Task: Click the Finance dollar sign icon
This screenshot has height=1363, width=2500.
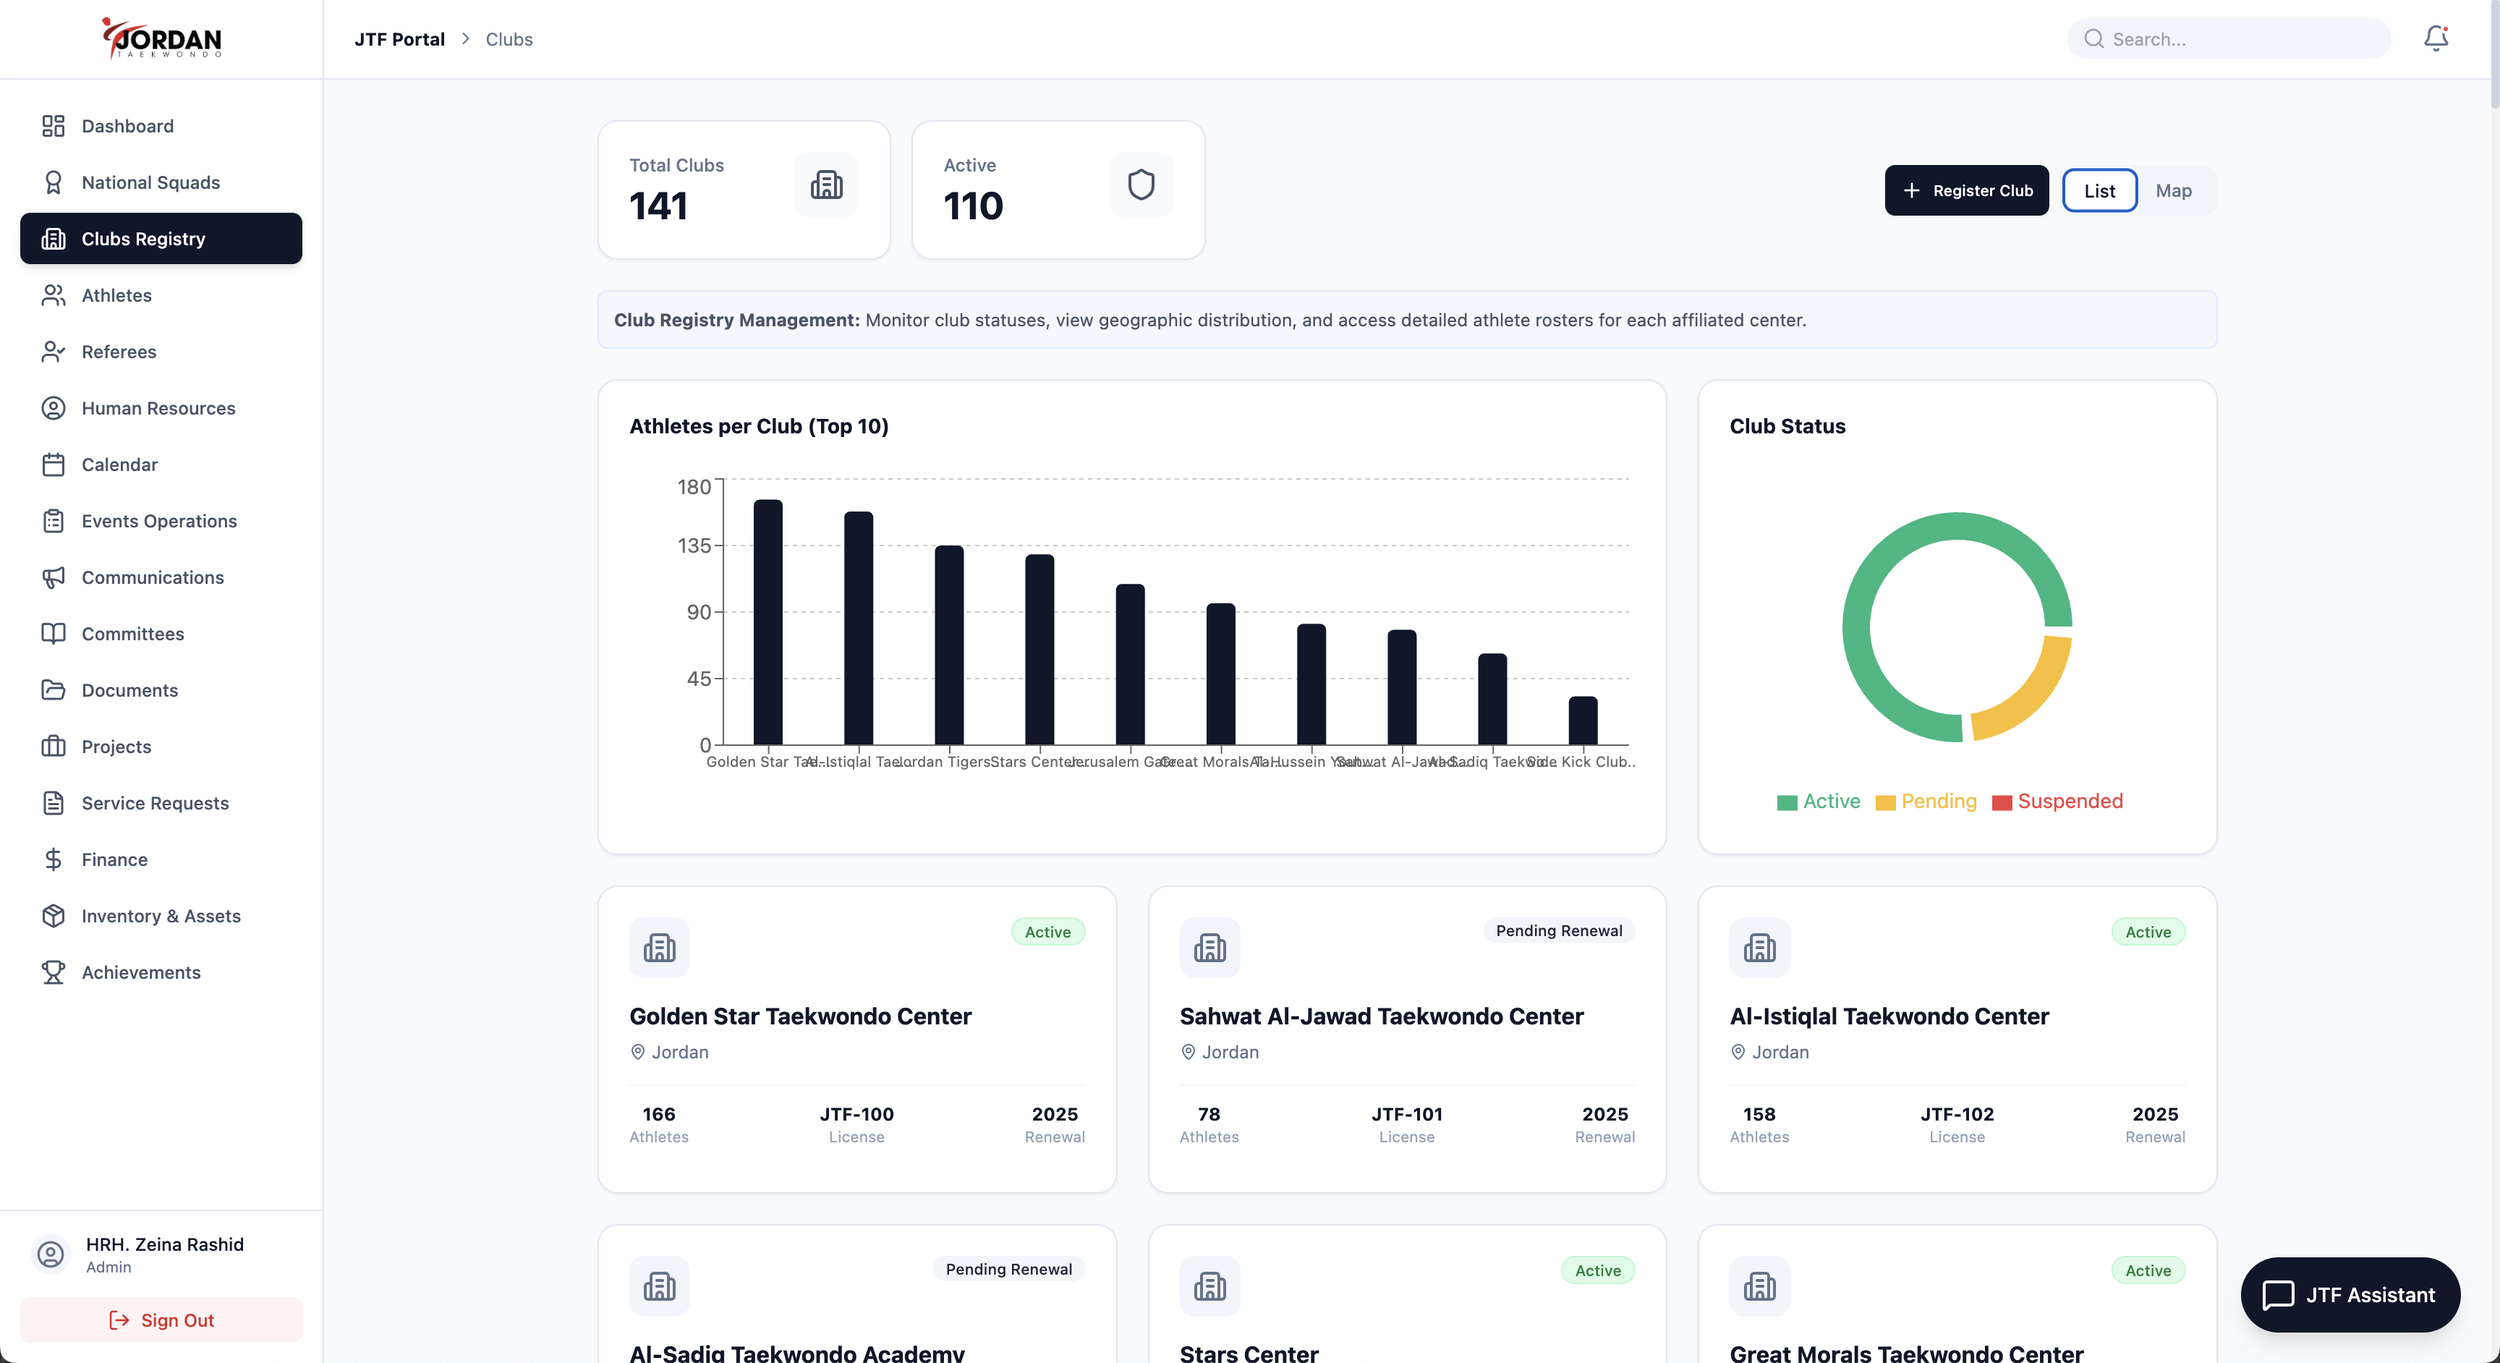Action: pyautogui.click(x=53, y=859)
